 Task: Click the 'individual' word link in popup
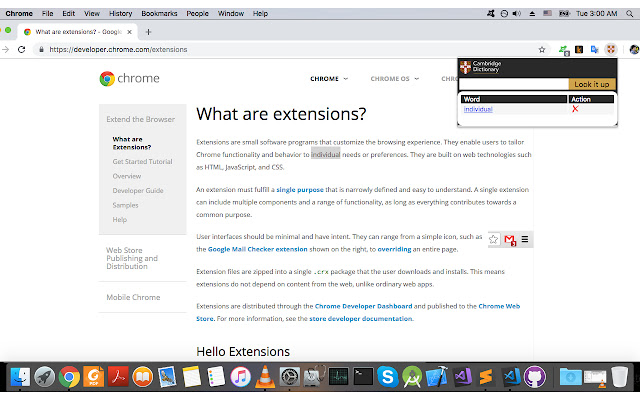[478, 109]
